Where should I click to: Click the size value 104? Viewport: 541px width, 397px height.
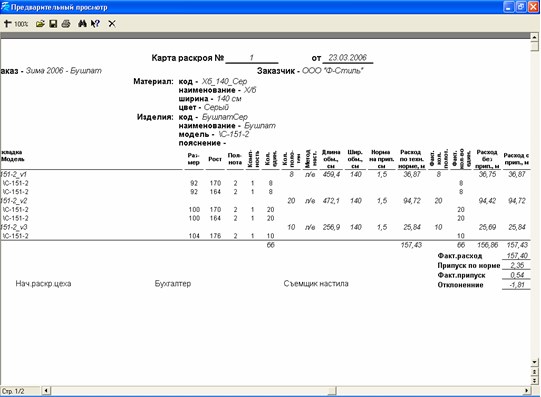coord(194,236)
